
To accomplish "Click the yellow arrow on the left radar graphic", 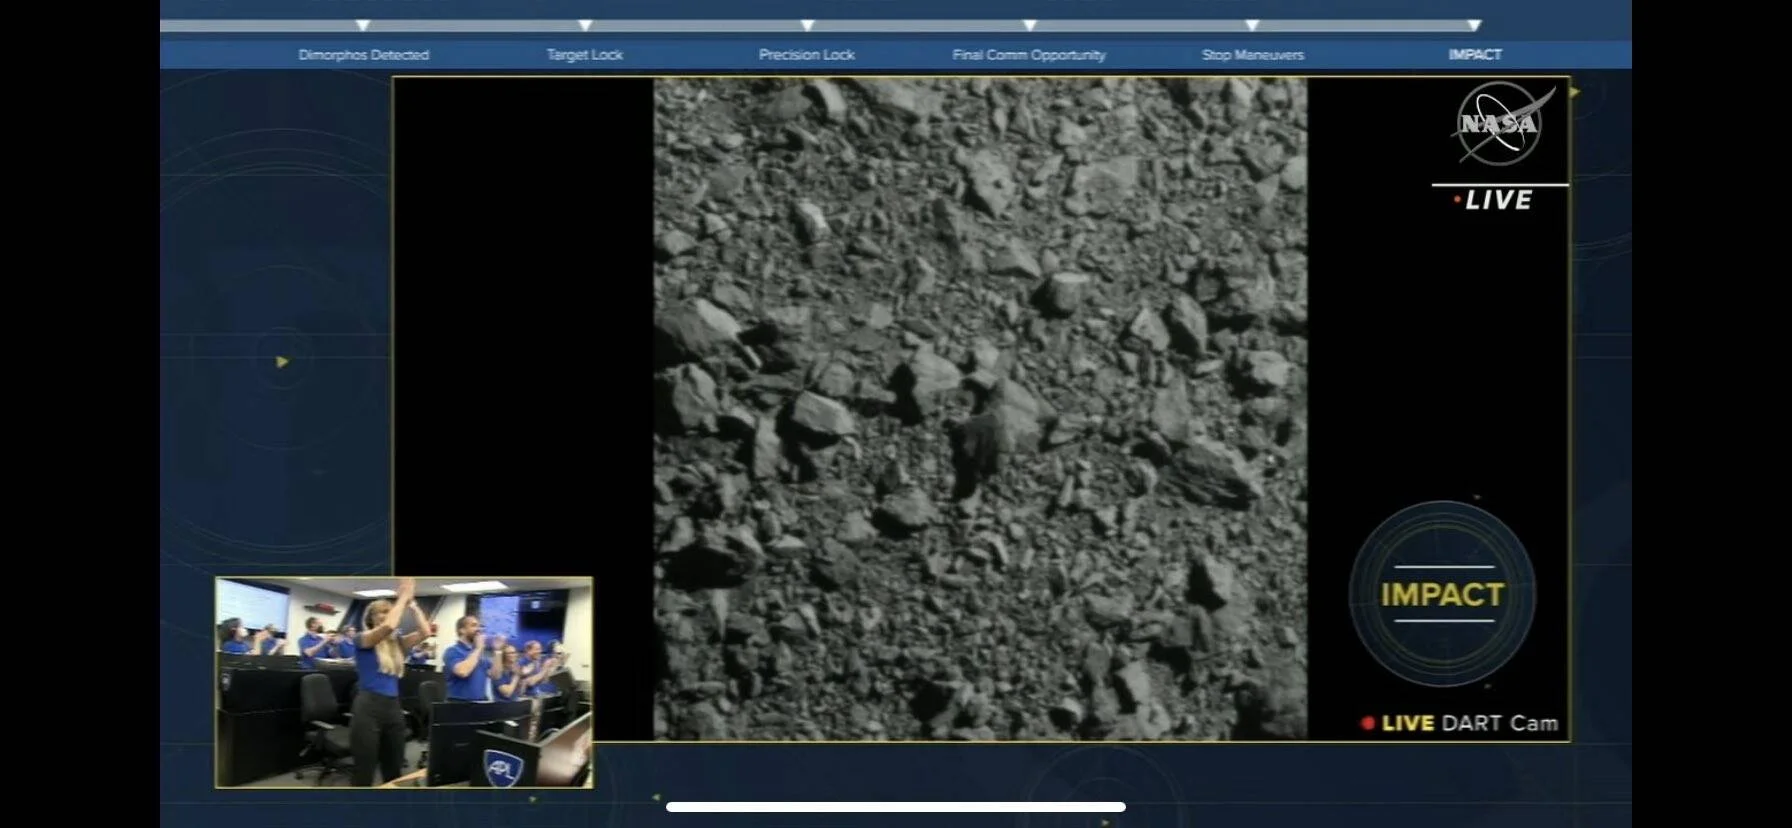I will (282, 362).
